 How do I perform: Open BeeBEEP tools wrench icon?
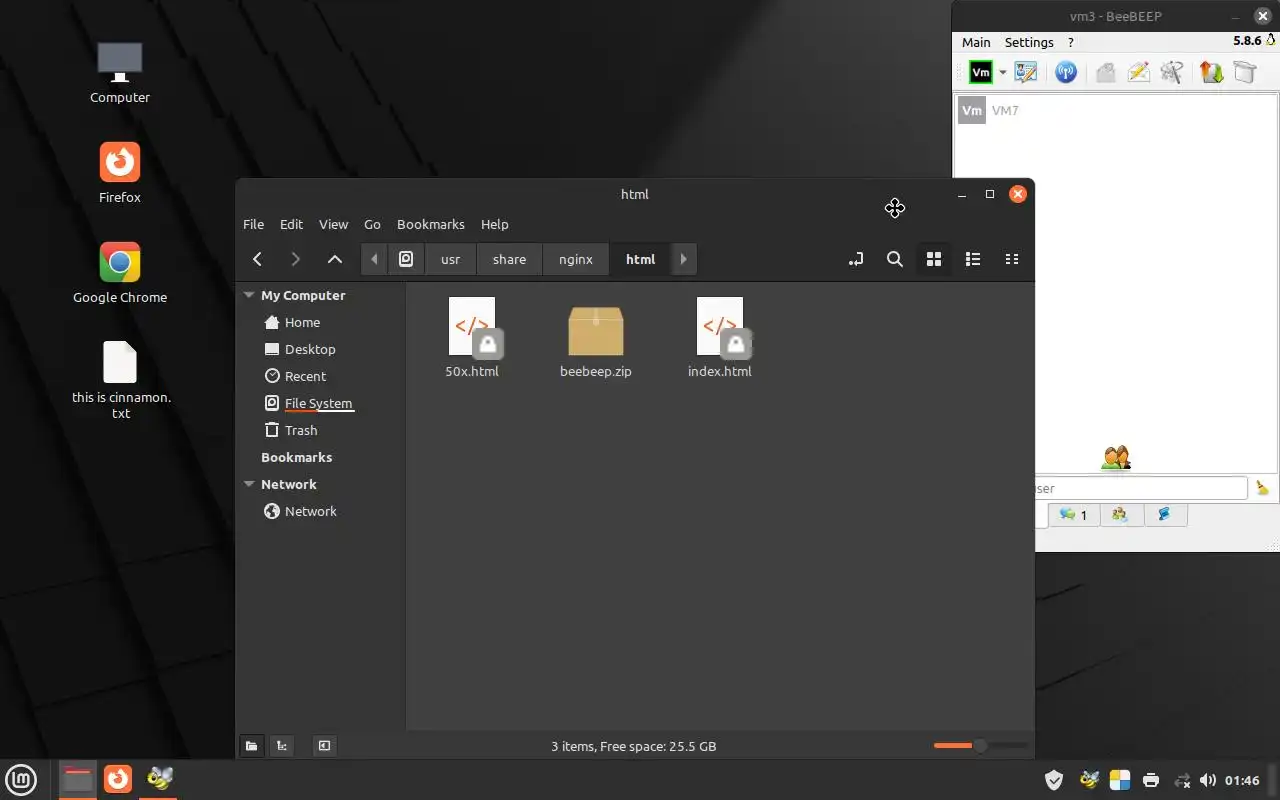click(1172, 72)
